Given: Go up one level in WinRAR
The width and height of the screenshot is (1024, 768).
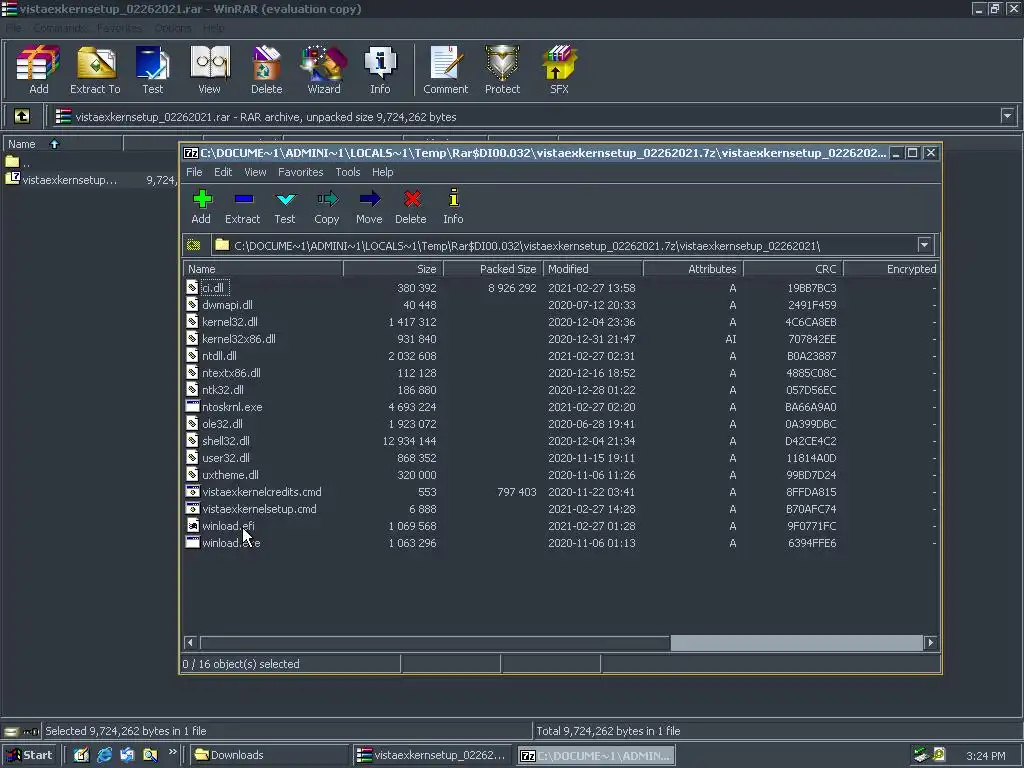Looking at the screenshot, I should pos(22,116).
